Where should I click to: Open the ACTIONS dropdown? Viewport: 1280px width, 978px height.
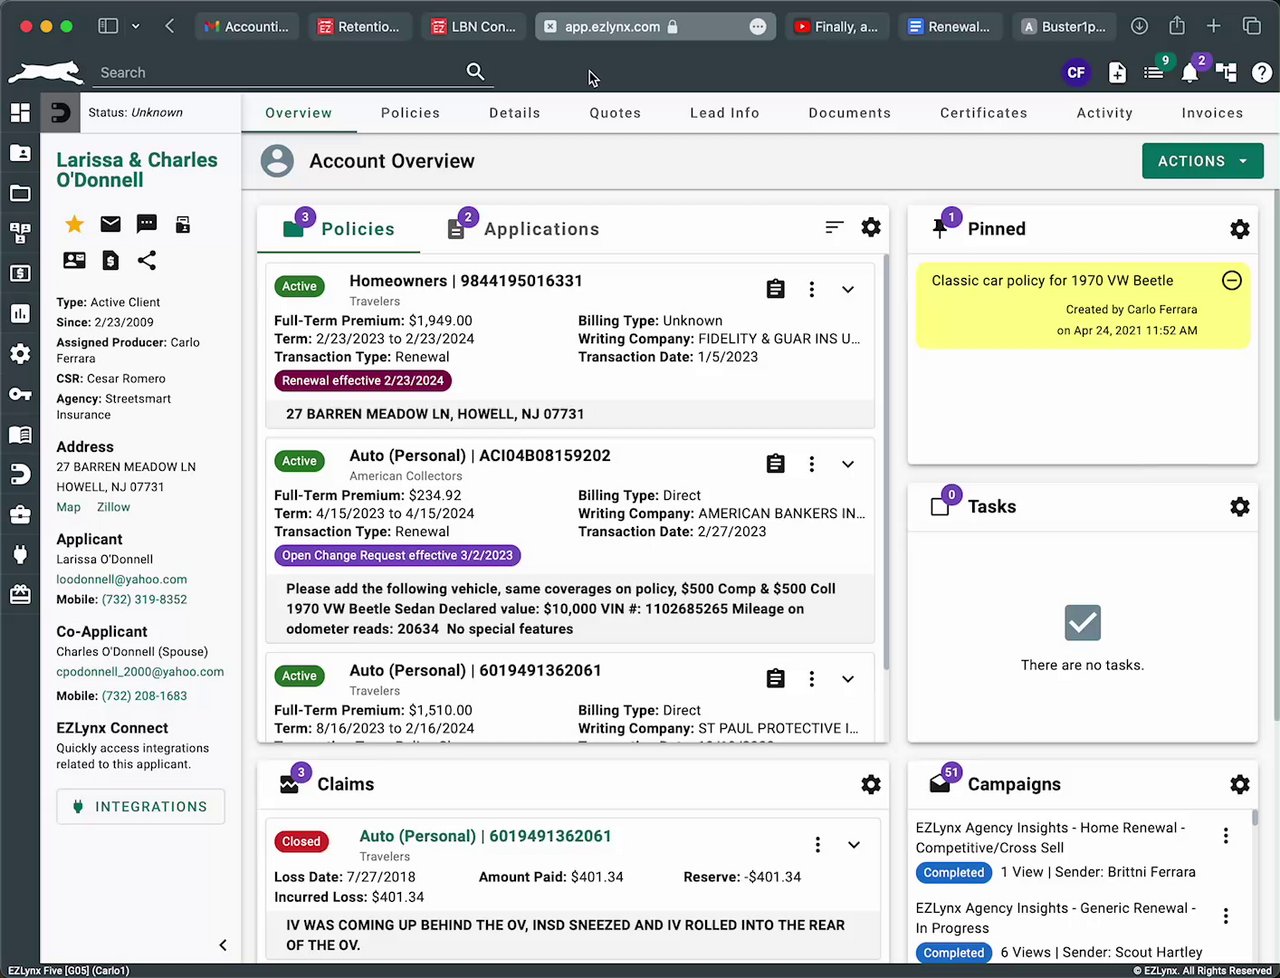click(x=1203, y=161)
